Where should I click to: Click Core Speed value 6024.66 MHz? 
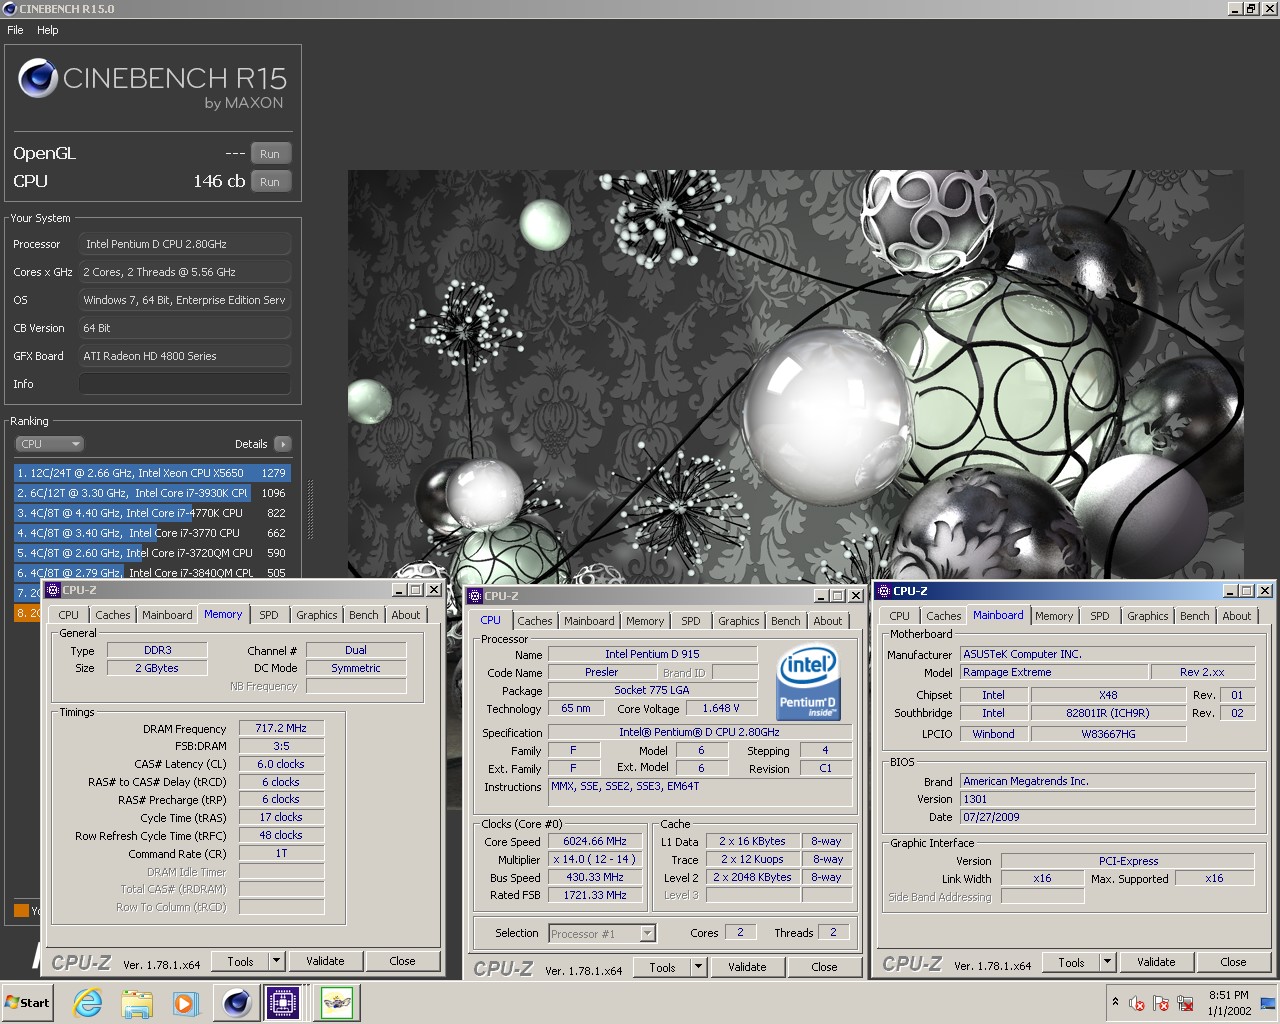595,841
